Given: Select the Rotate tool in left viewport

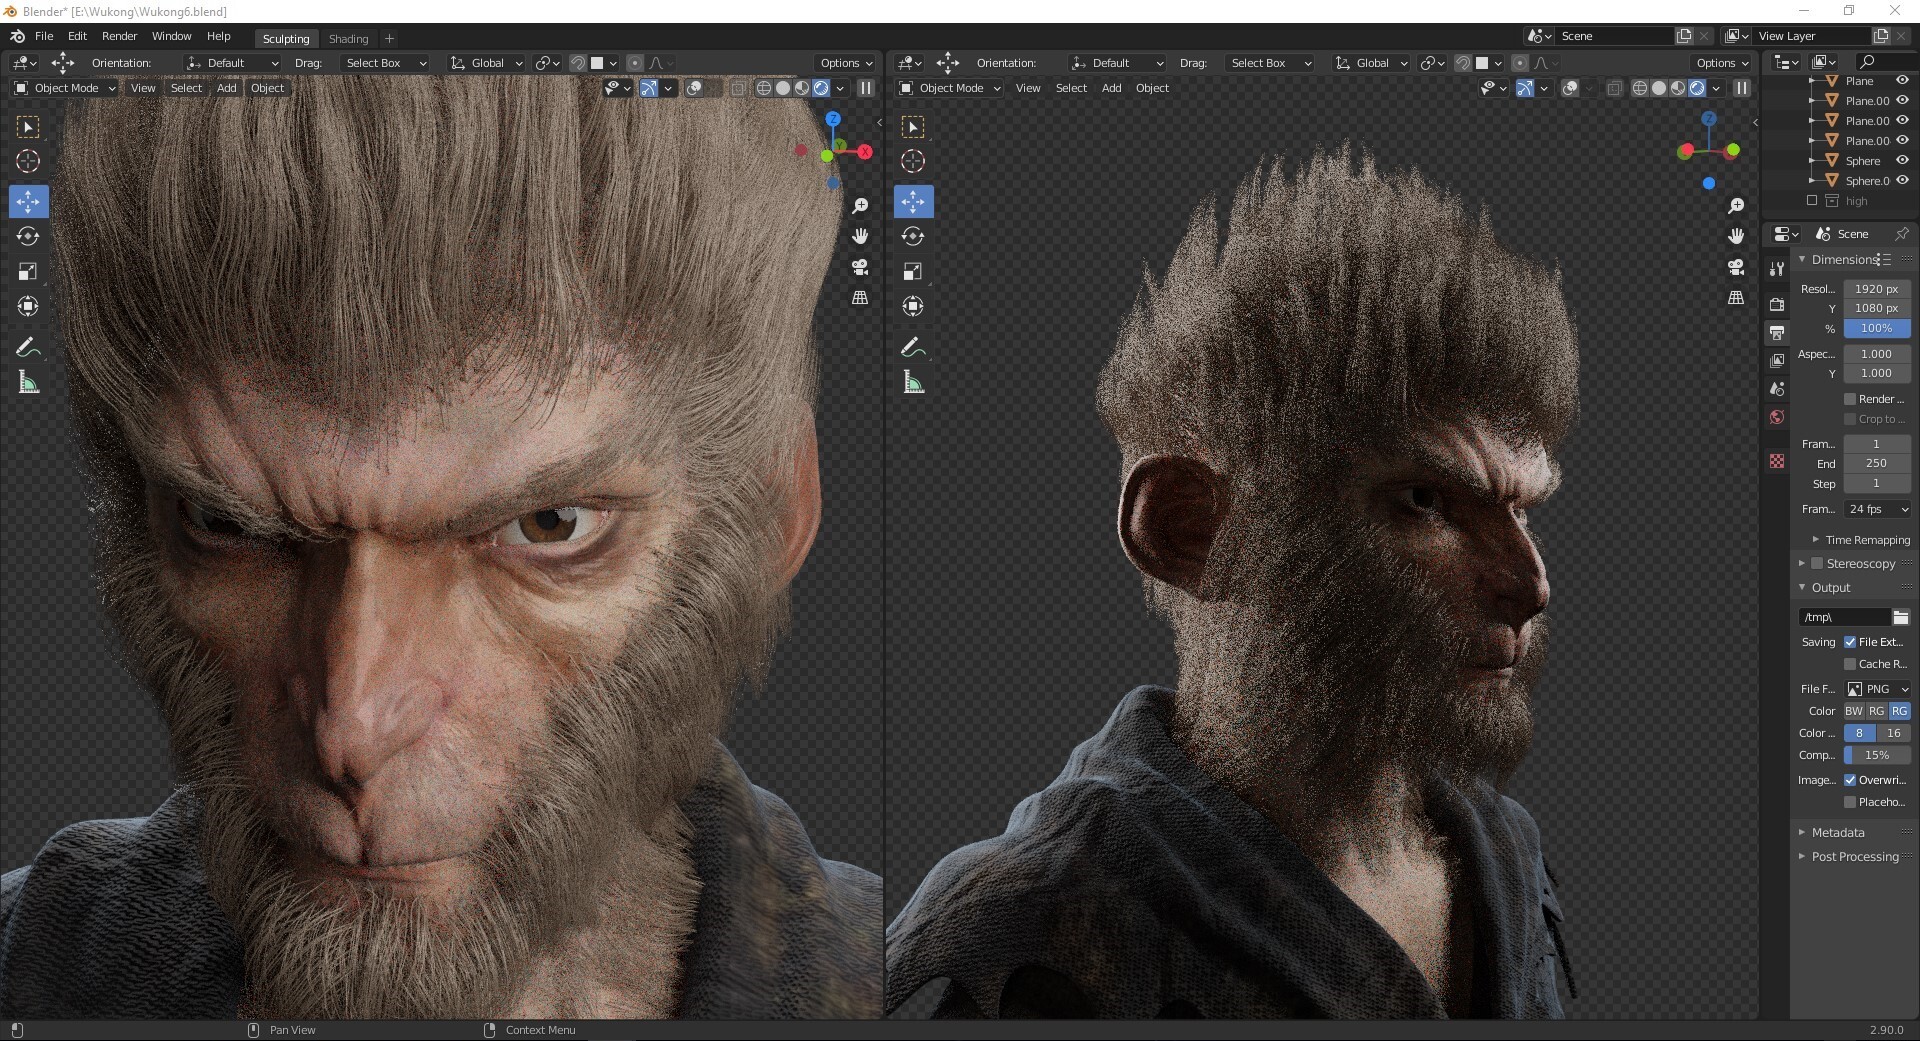Looking at the screenshot, I should click(x=28, y=236).
